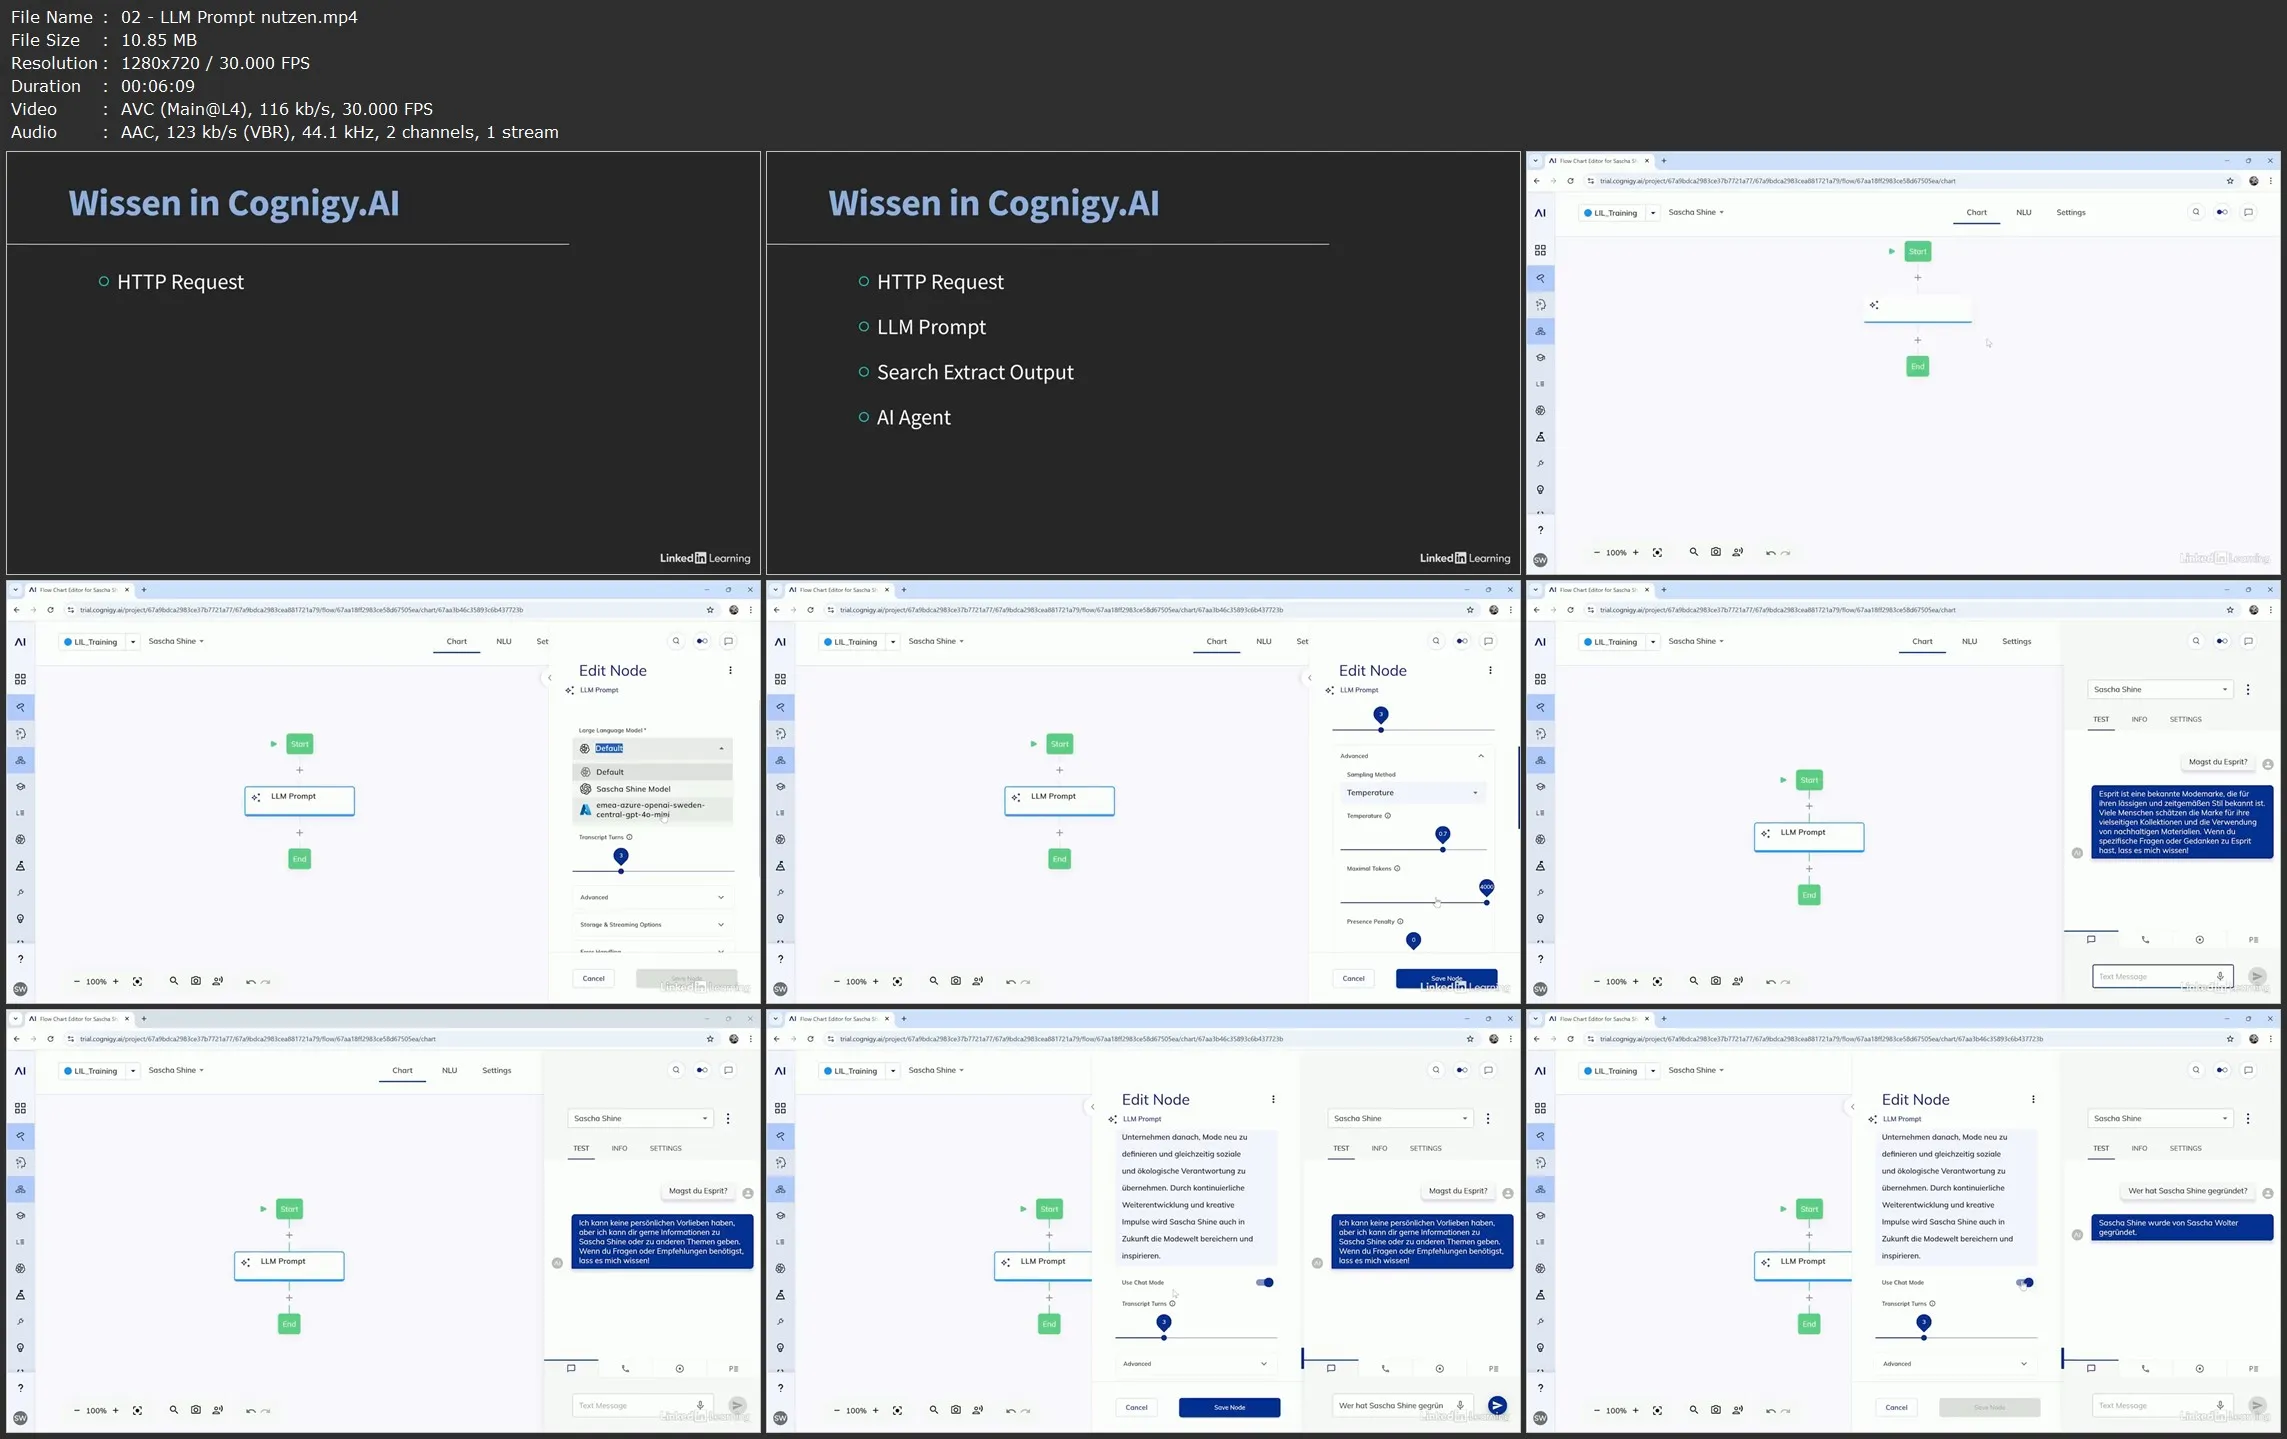The image size is (2287, 1439).
Task: Open the SETTINGS tab in the Esprit answer frame
Action: coord(2185,719)
